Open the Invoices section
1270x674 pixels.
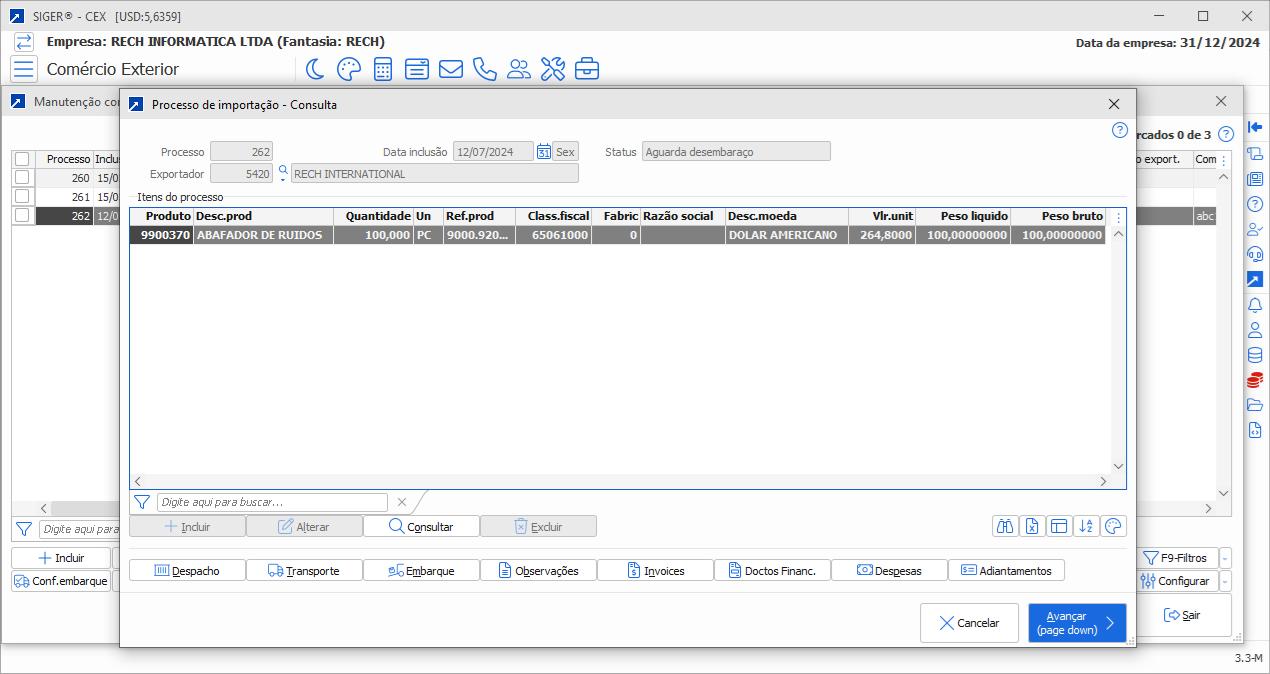coord(655,571)
